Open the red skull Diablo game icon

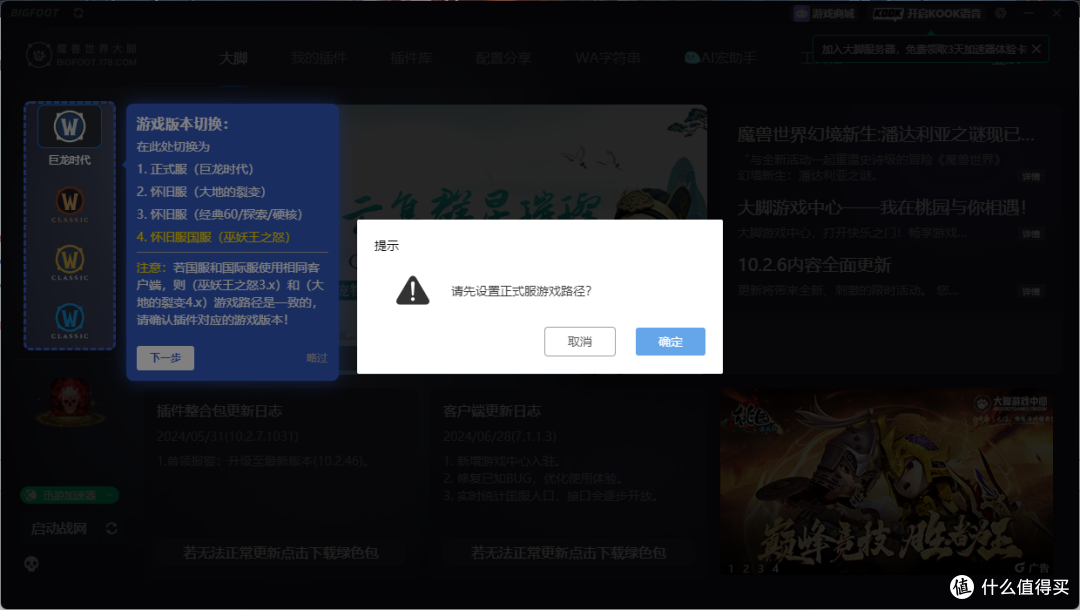click(x=70, y=400)
